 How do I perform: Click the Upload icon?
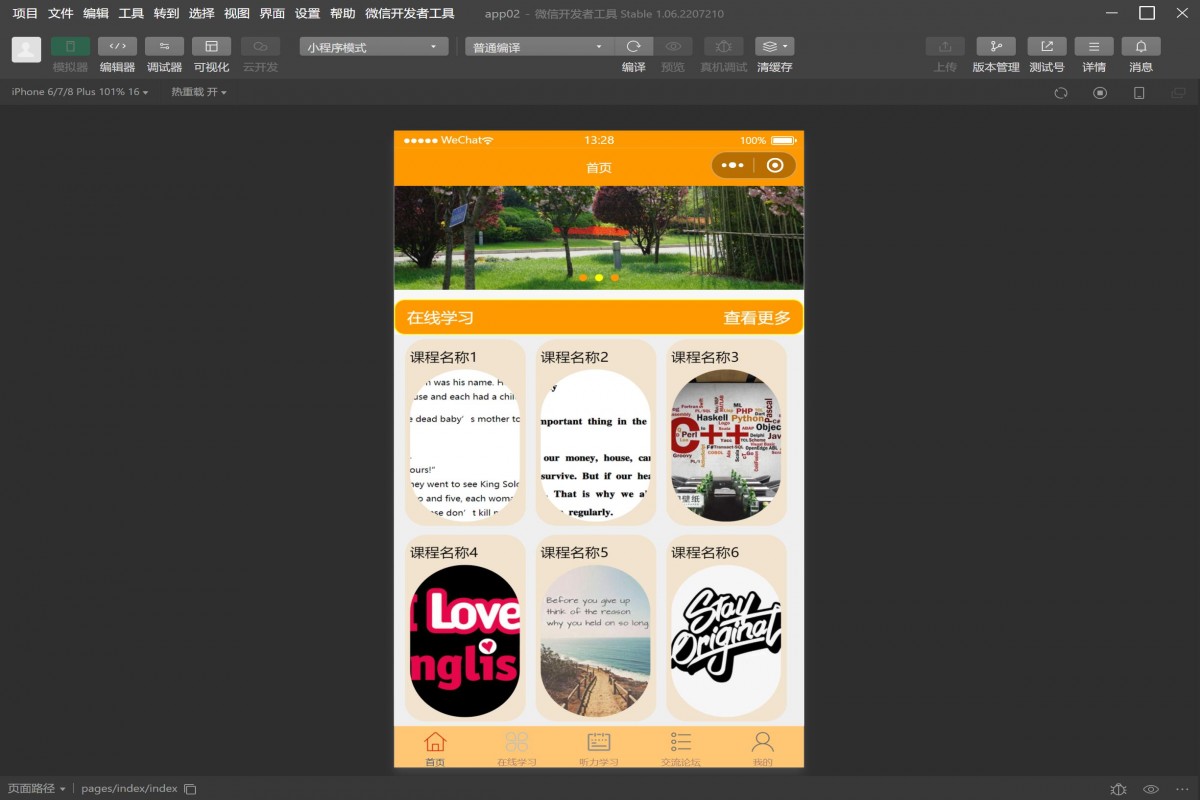click(945, 46)
